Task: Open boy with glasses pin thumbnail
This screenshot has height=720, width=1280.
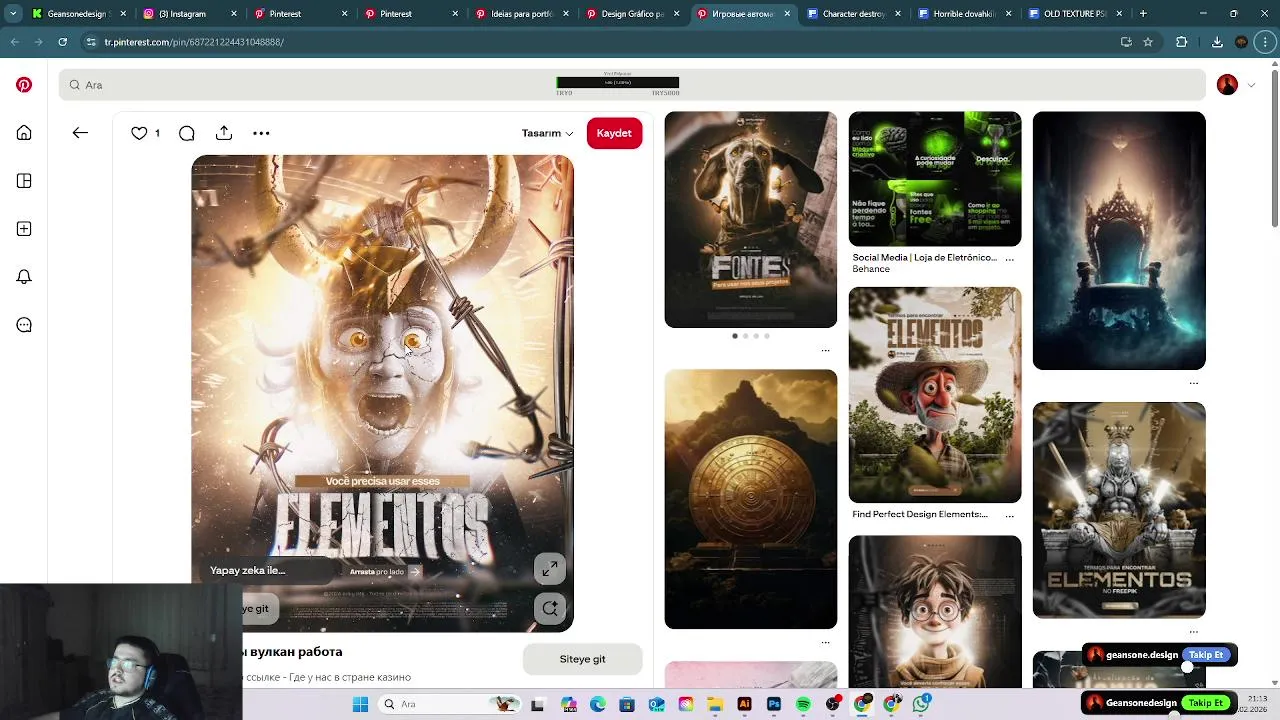Action: 935,611
